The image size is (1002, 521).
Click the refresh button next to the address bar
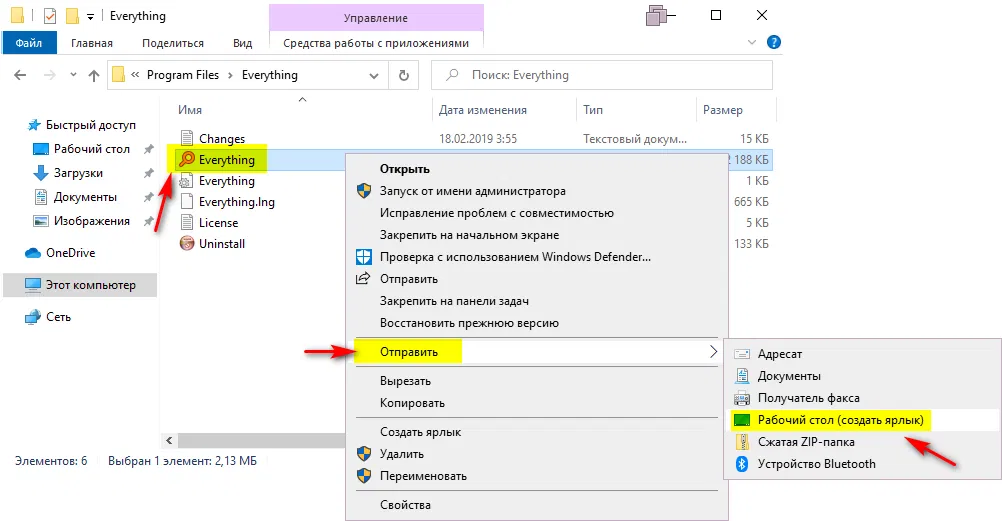[404, 75]
